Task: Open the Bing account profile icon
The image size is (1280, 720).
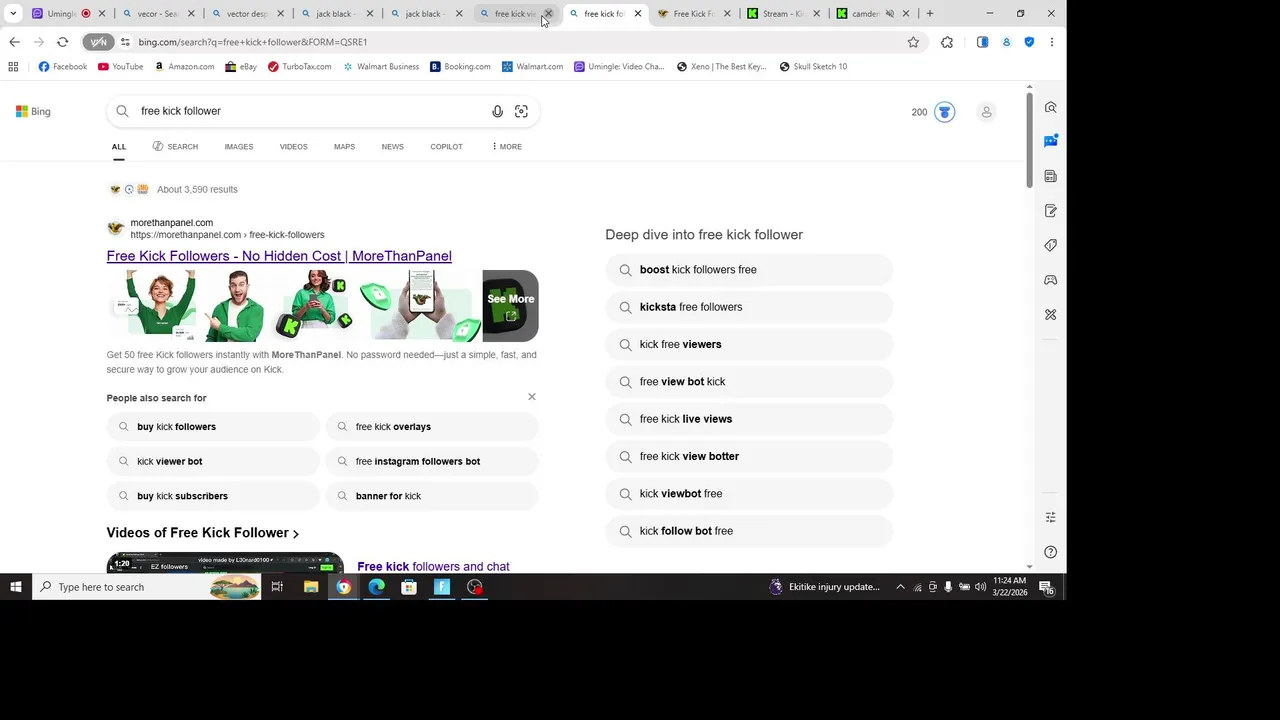Action: click(986, 112)
